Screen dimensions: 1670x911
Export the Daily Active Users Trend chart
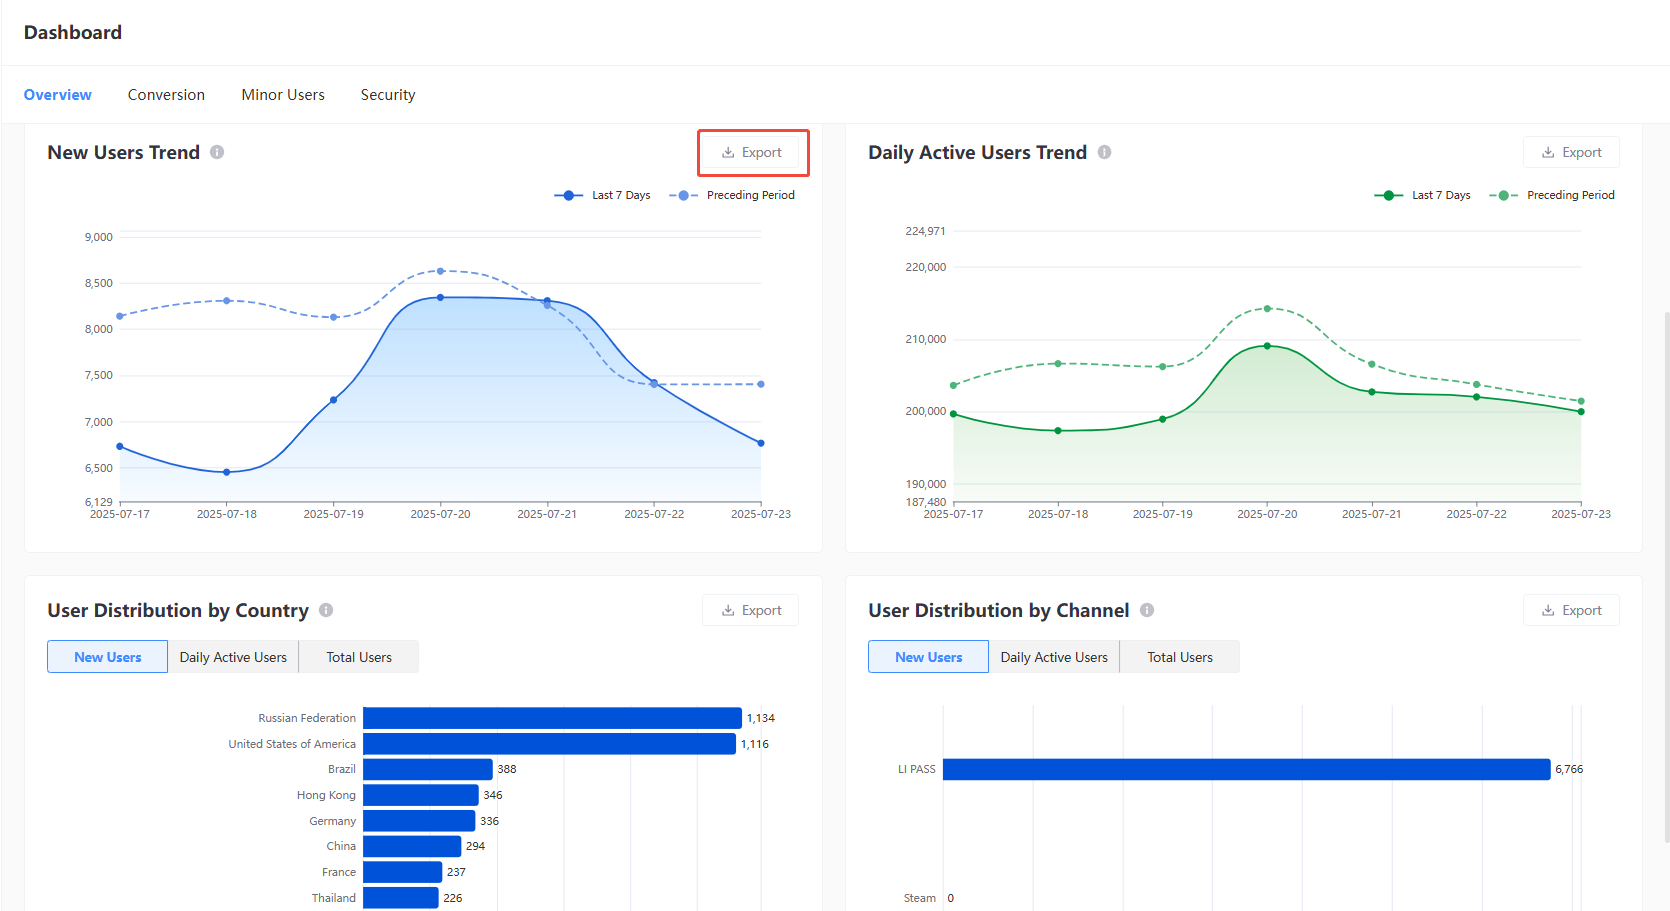click(x=1571, y=153)
